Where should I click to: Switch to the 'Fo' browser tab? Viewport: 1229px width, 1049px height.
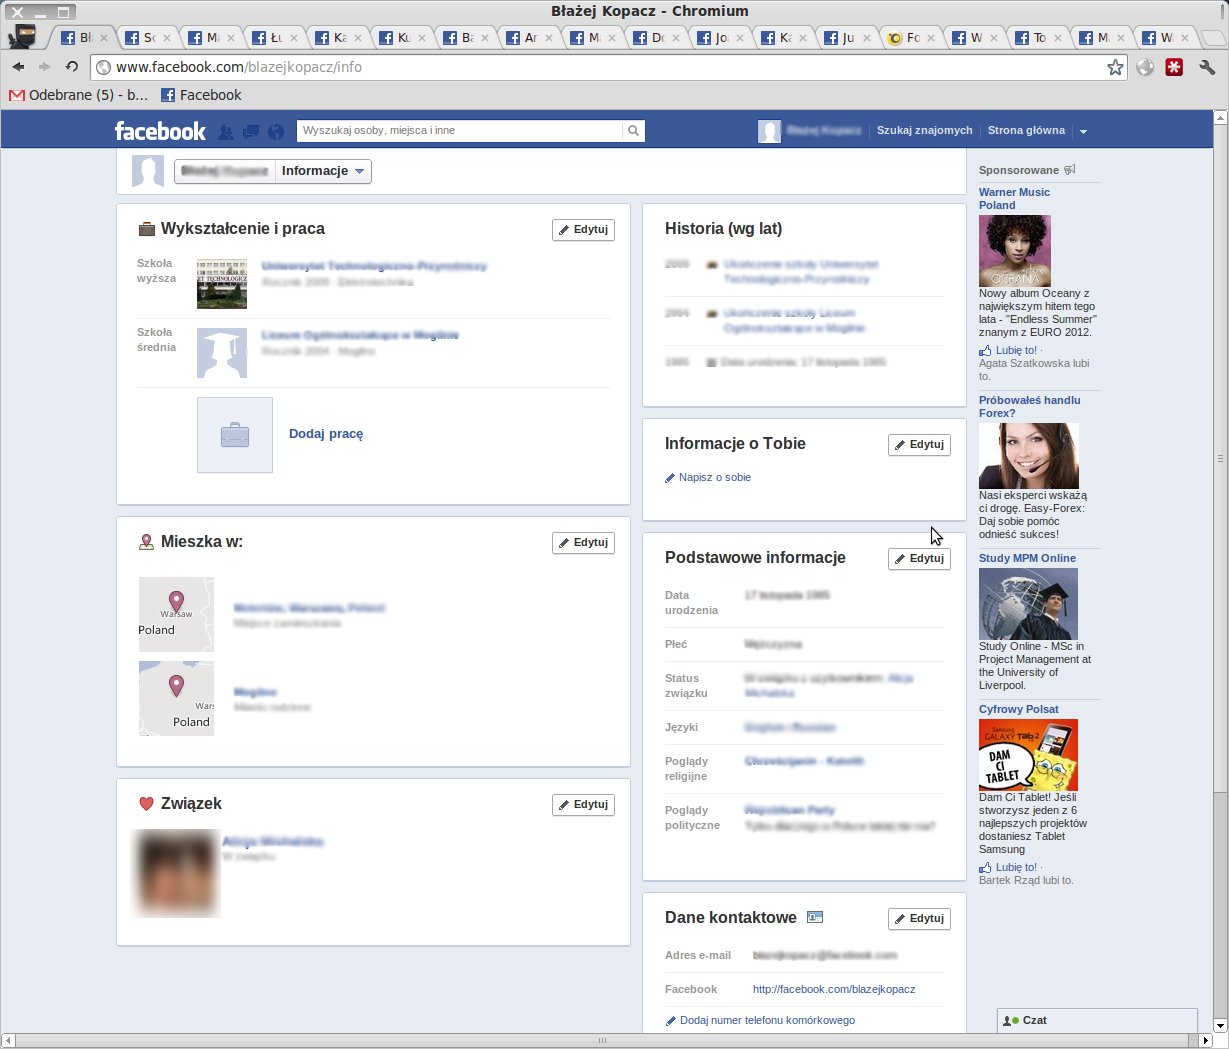click(x=909, y=38)
